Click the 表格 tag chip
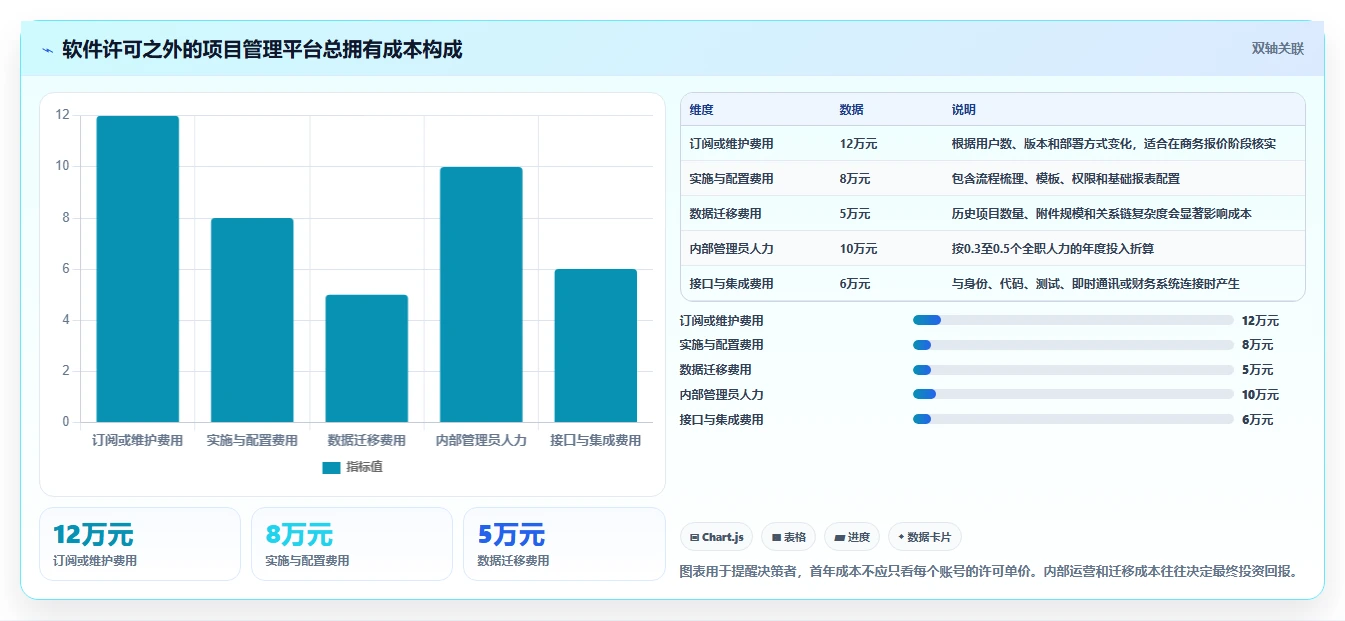1345x621 pixels. coord(789,537)
